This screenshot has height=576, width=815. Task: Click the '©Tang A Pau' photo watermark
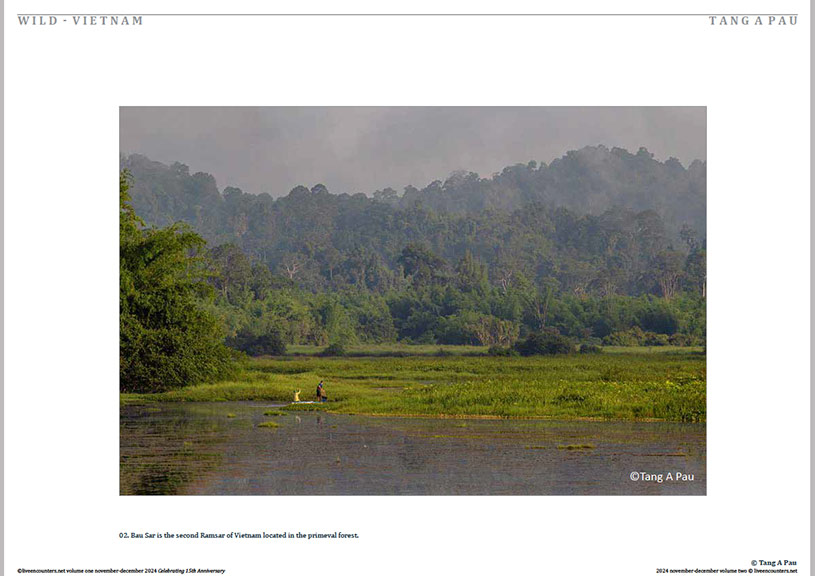point(662,477)
